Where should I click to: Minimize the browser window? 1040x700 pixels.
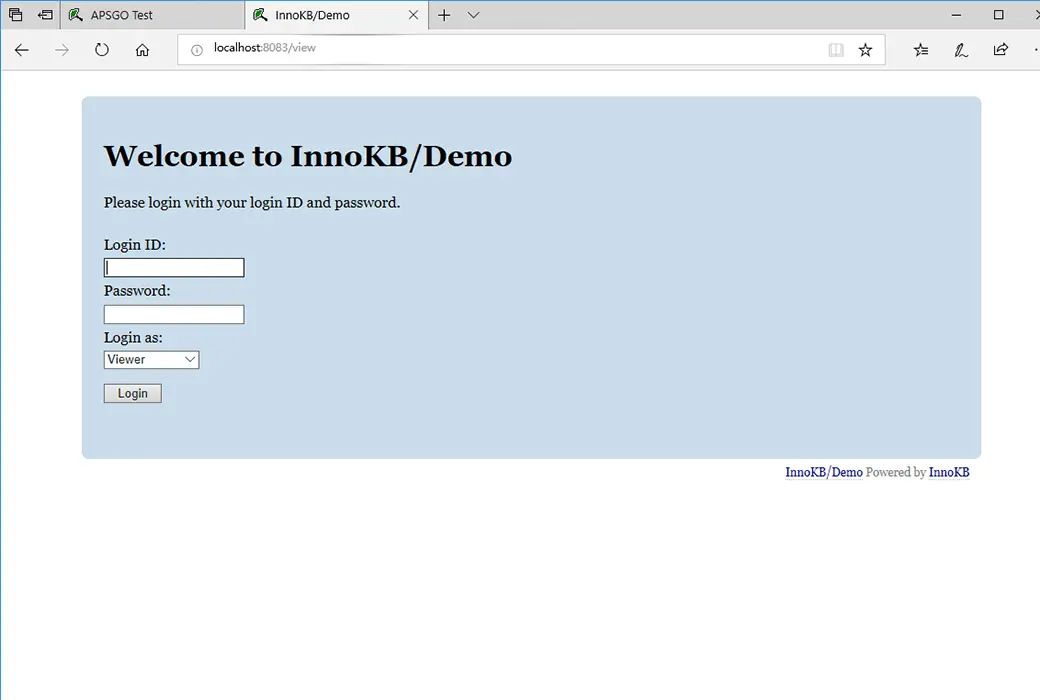point(956,15)
